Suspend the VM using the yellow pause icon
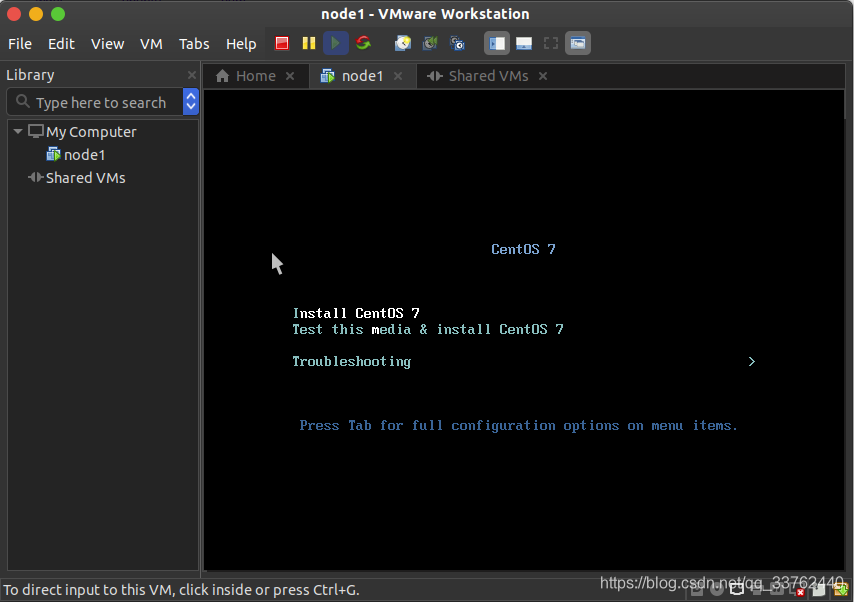Image resolution: width=854 pixels, height=602 pixels. (x=309, y=43)
